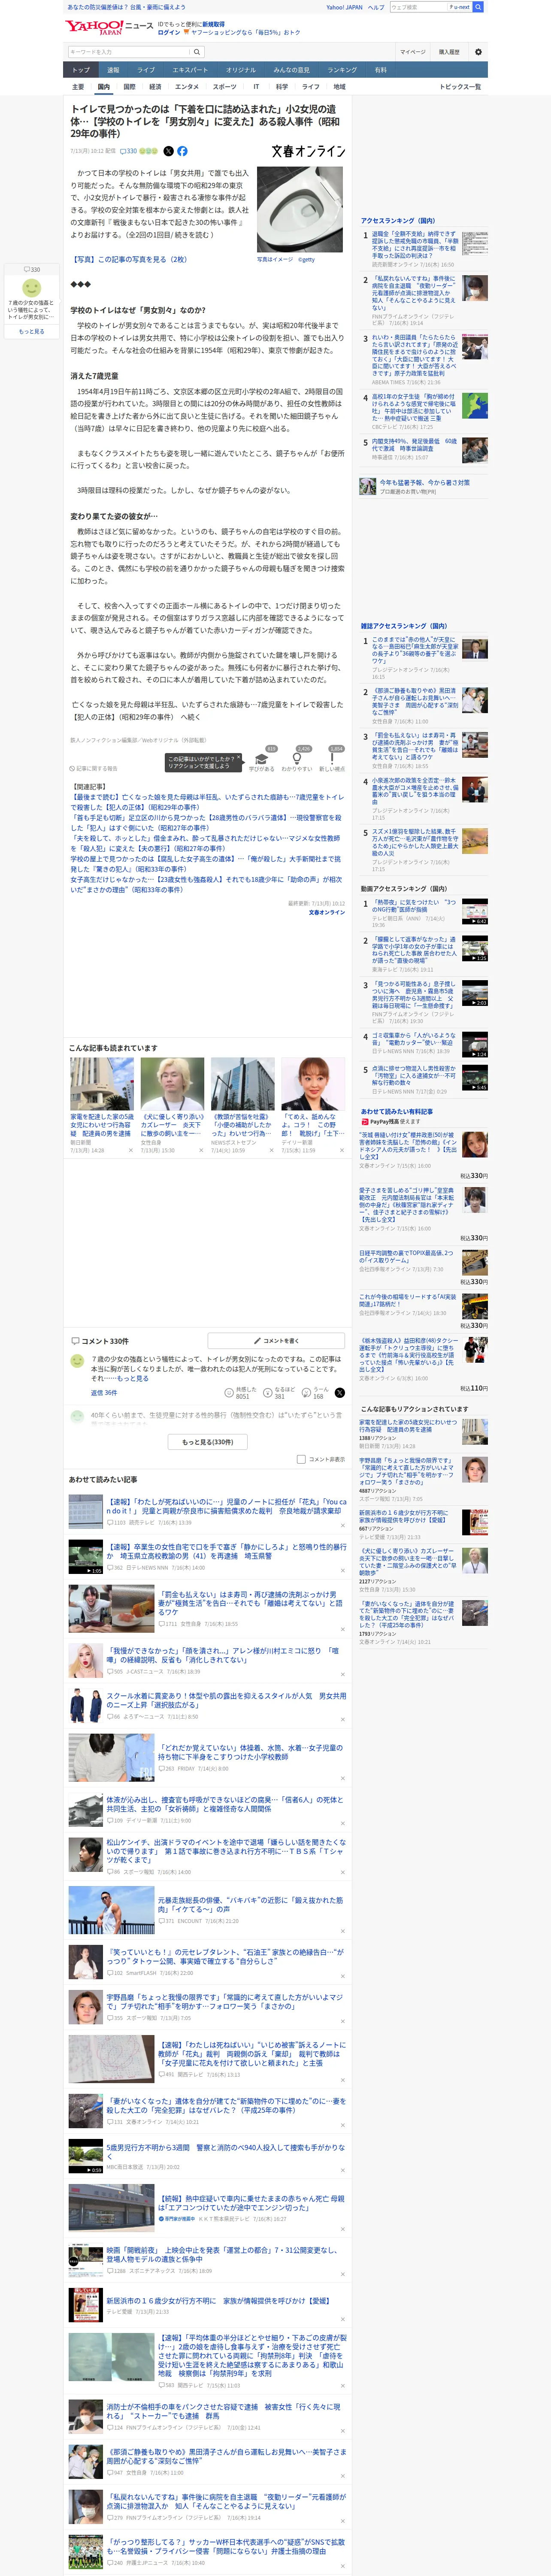Screen dimensions: 551x2576
Task: Select the 国内 category tab
Action: (103, 87)
